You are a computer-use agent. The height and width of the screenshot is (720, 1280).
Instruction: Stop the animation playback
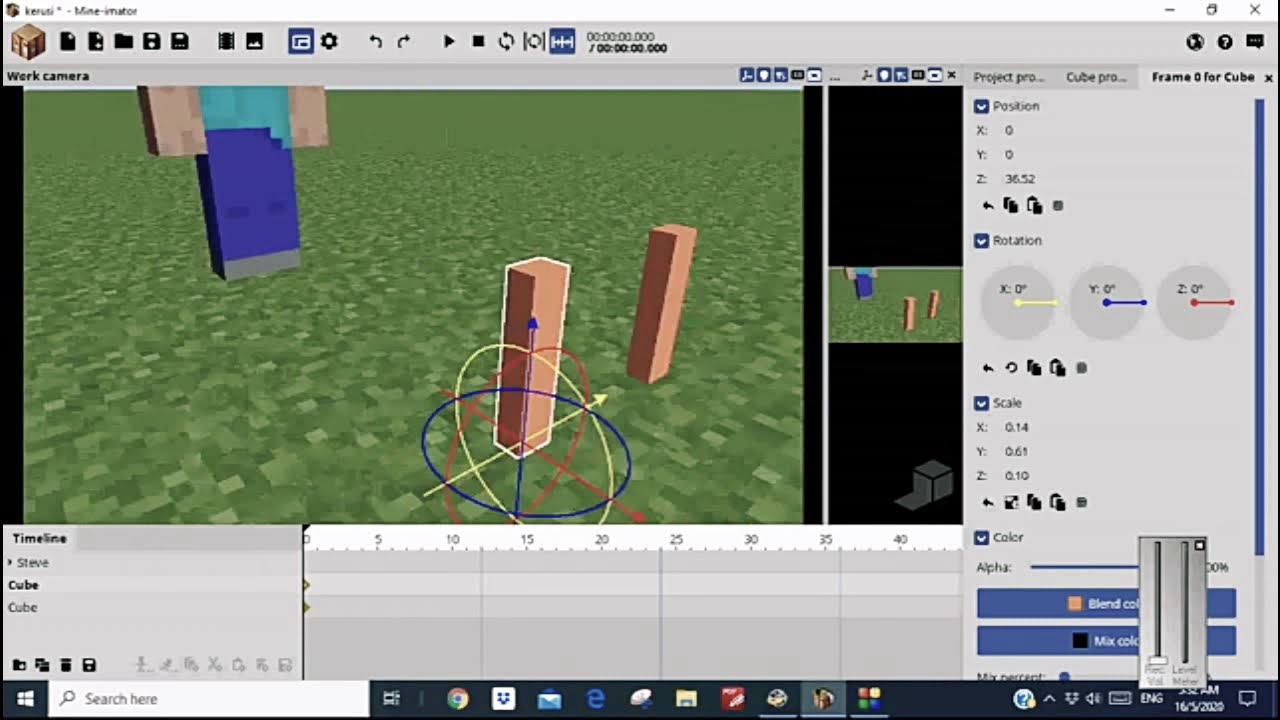(x=478, y=42)
